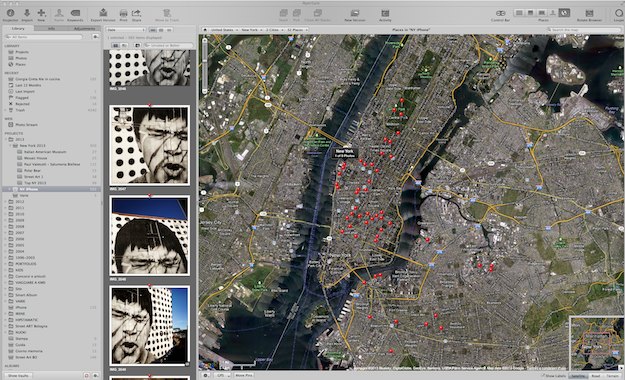Open the Keywords tag icon

pyautogui.click(x=75, y=13)
